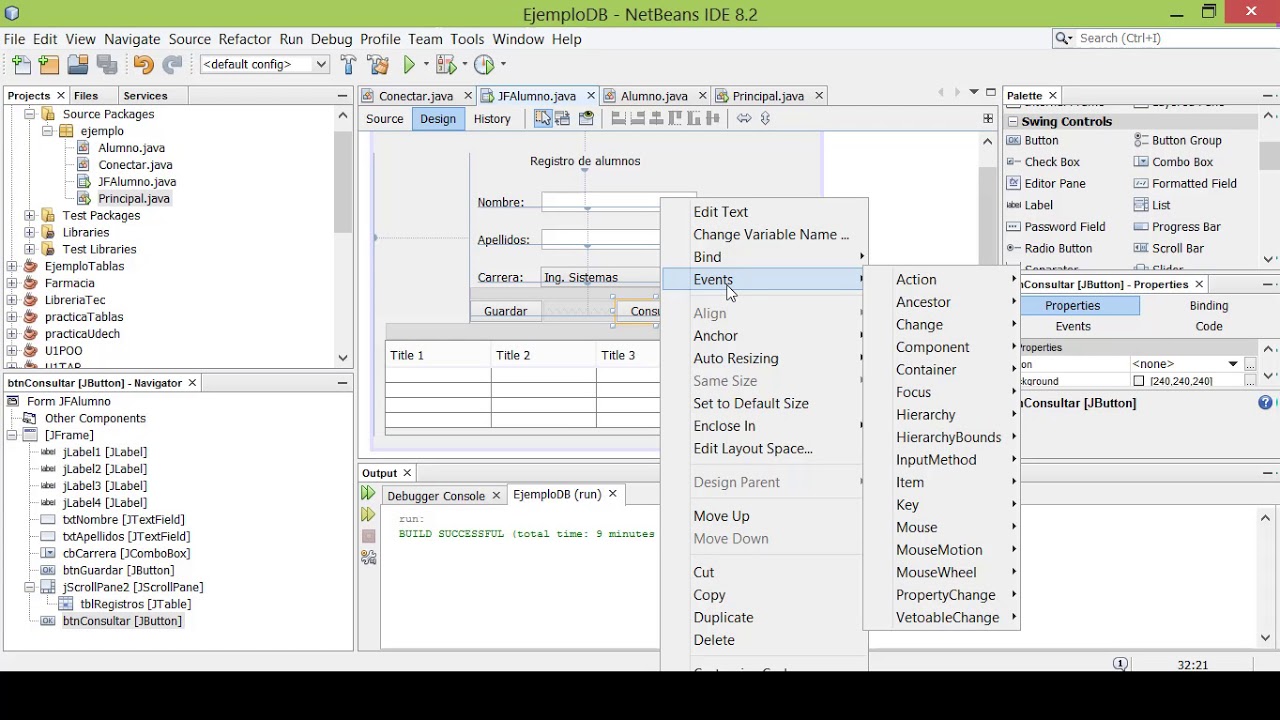Click the notification icon in status bar

[x=1120, y=664]
